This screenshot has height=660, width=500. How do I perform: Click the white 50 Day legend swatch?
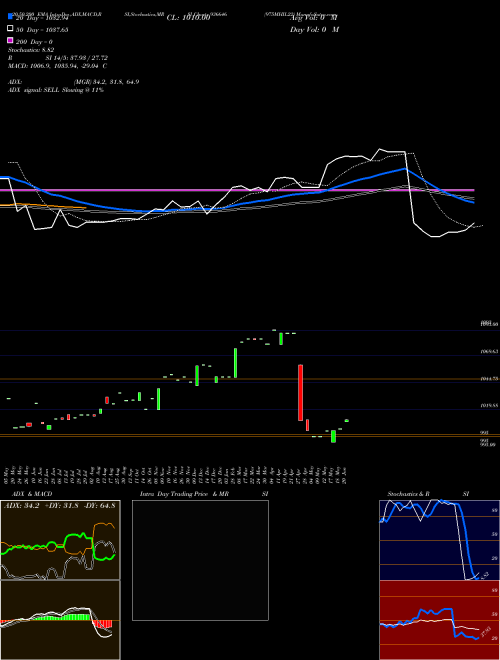(10, 29)
